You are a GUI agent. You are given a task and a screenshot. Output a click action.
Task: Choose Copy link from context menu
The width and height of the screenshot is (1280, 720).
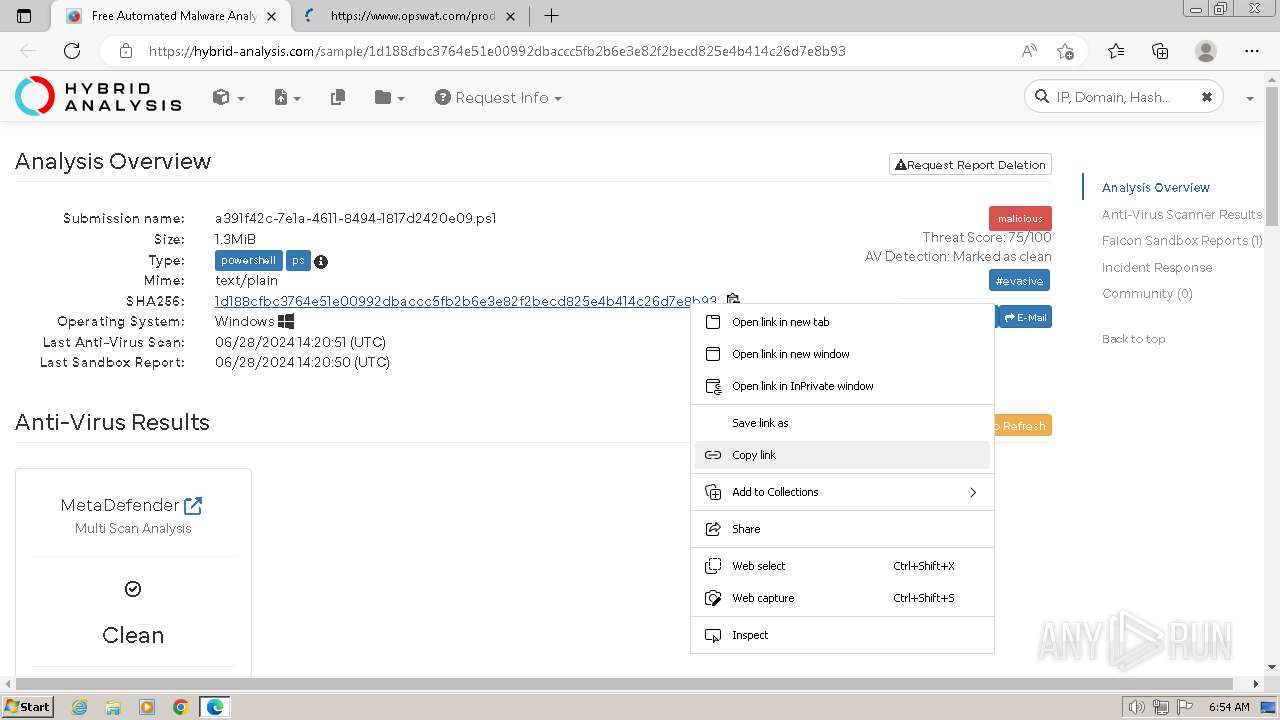842,455
